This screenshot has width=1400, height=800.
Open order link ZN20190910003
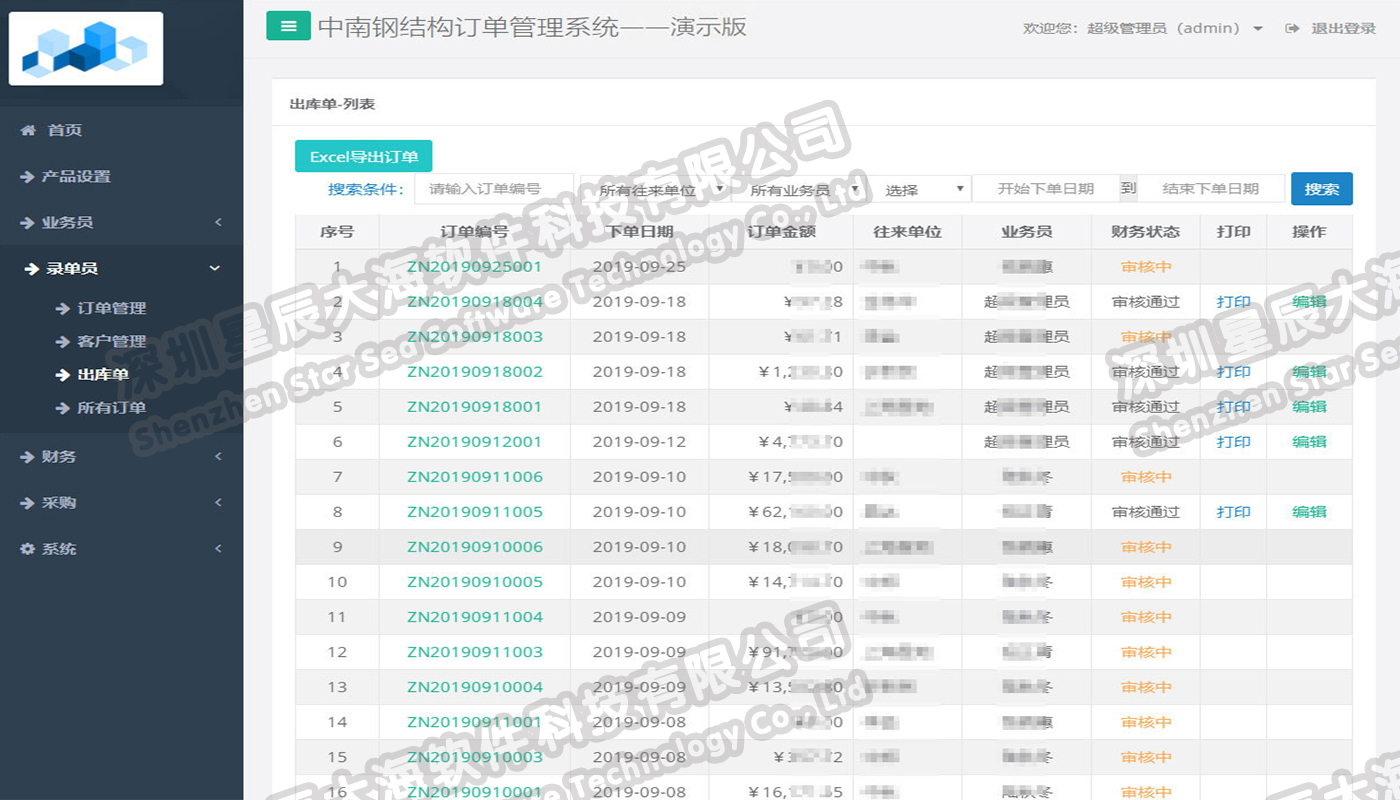click(x=474, y=757)
